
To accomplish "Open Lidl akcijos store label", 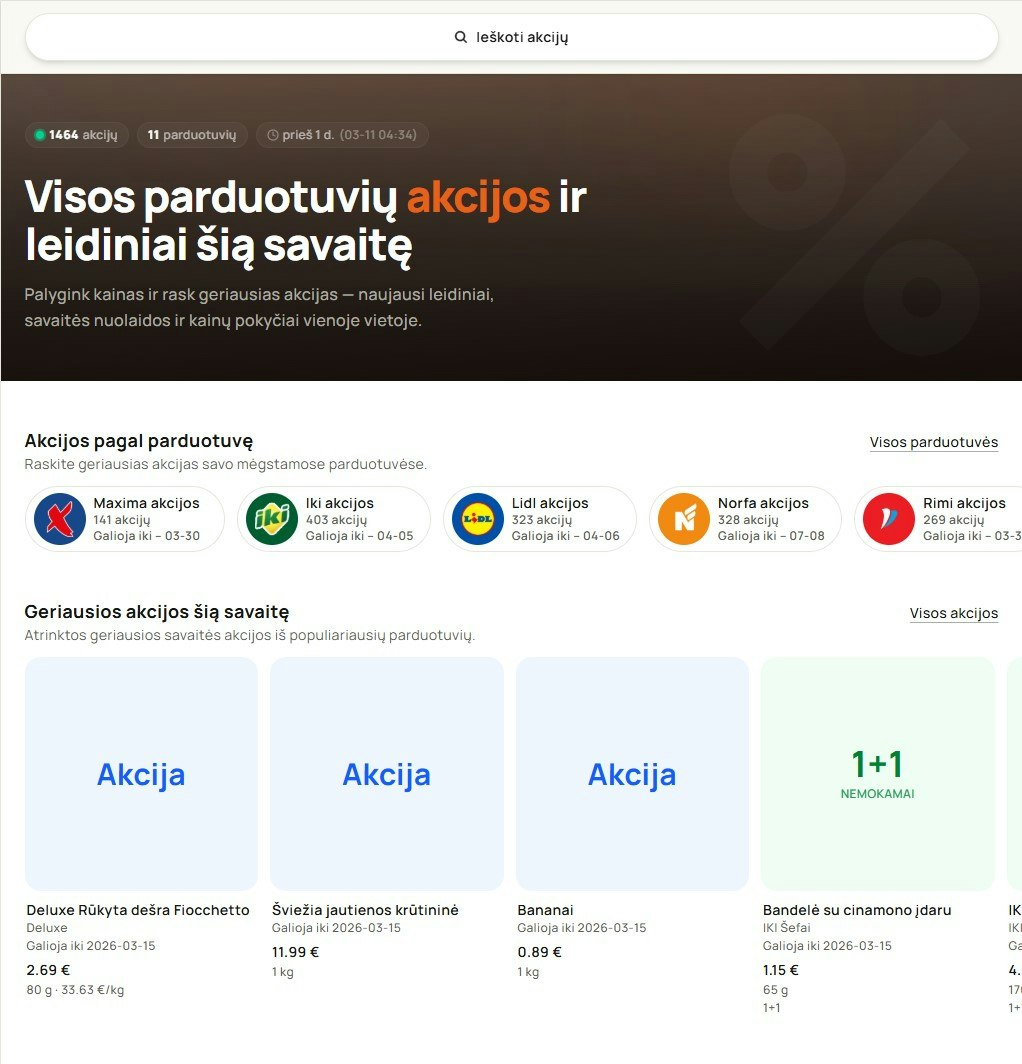I will tap(550, 503).
